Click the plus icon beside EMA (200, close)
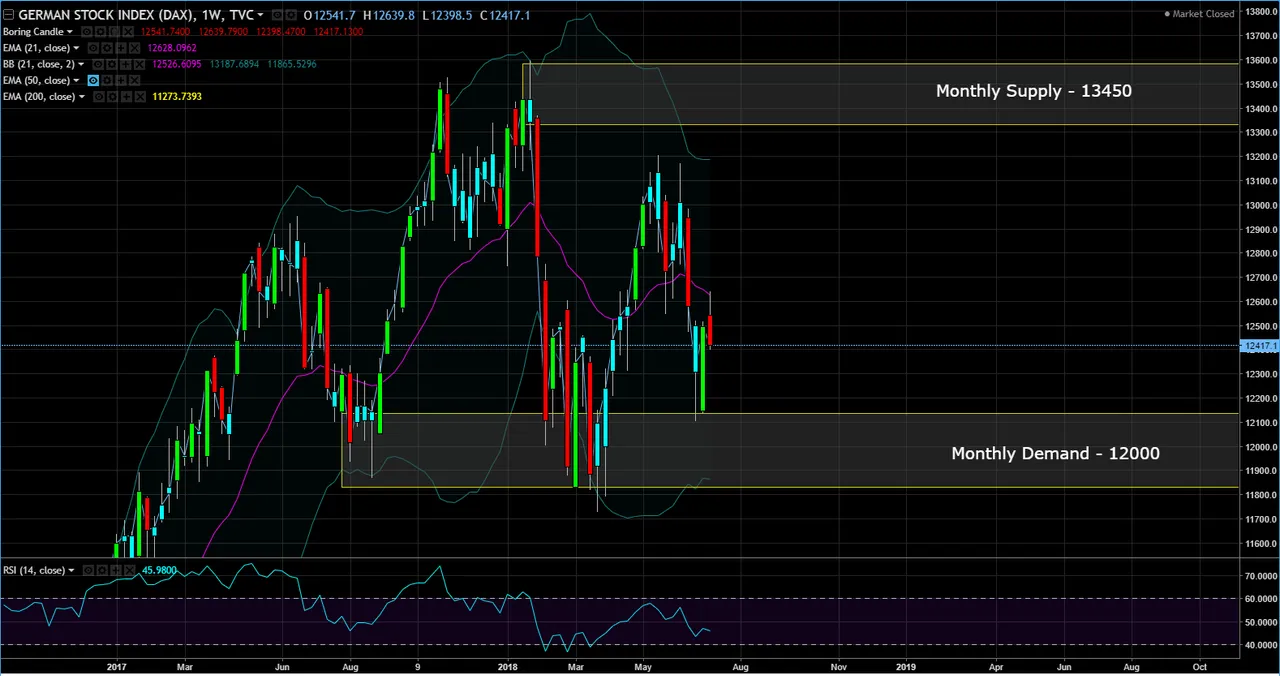The height and width of the screenshot is (676, 1280). 126,97
